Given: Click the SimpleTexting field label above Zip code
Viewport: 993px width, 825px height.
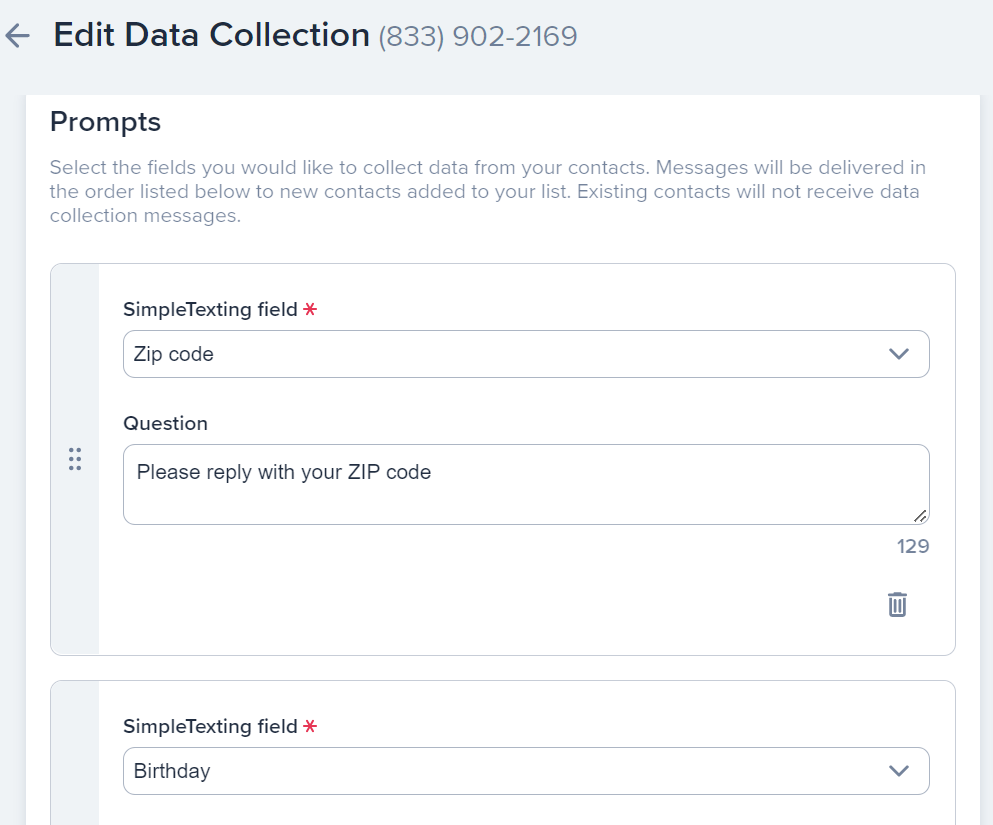Looking at the screenshot, I should [x=210, y=310].
